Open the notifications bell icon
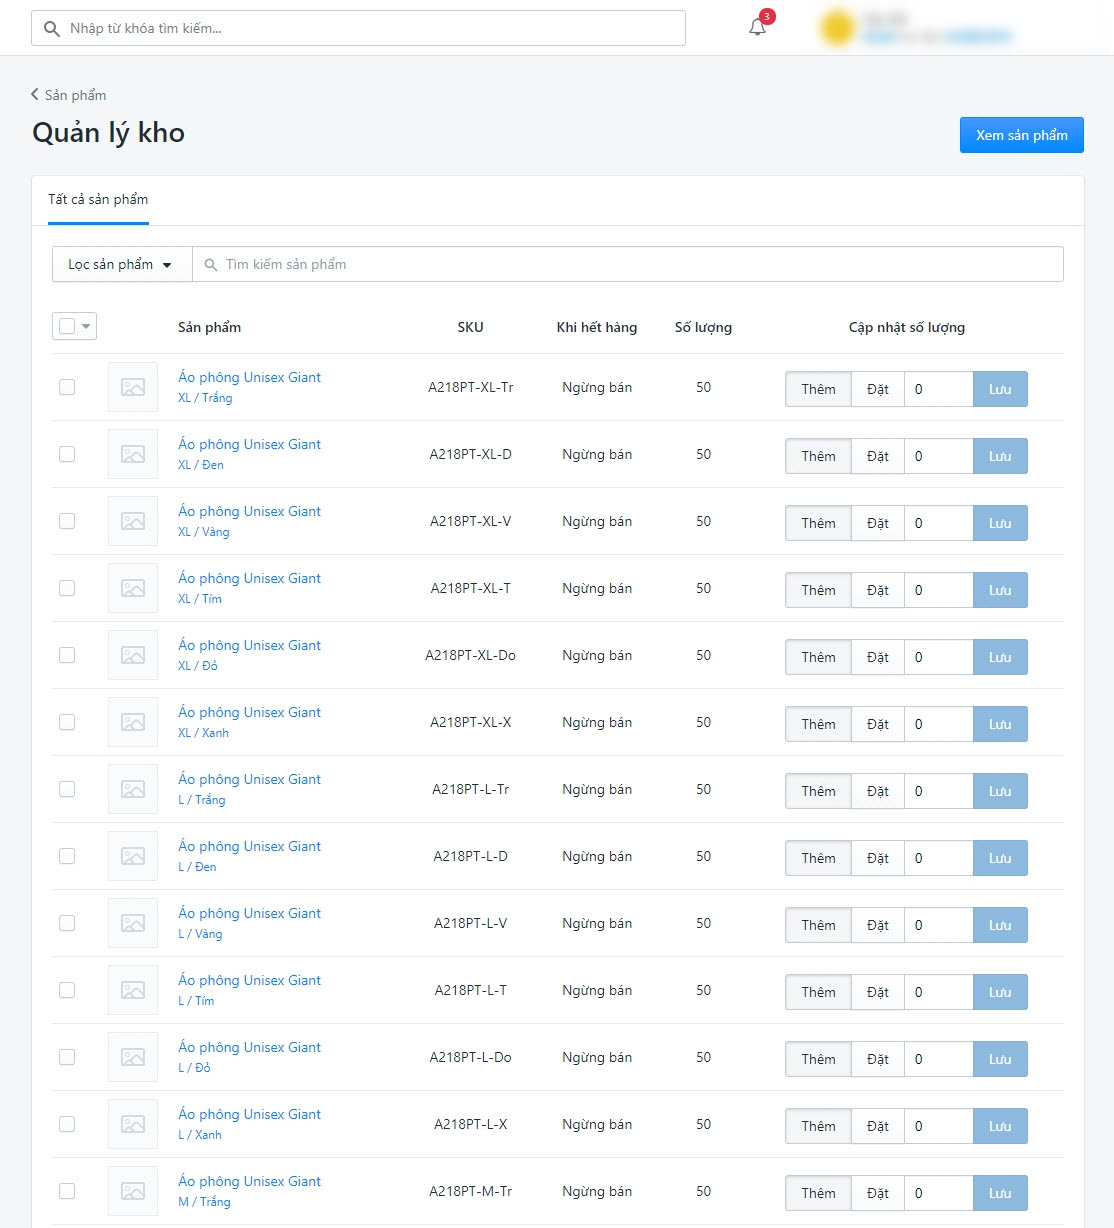This screenshot has width=1114, height=1228. click(757, 27)
